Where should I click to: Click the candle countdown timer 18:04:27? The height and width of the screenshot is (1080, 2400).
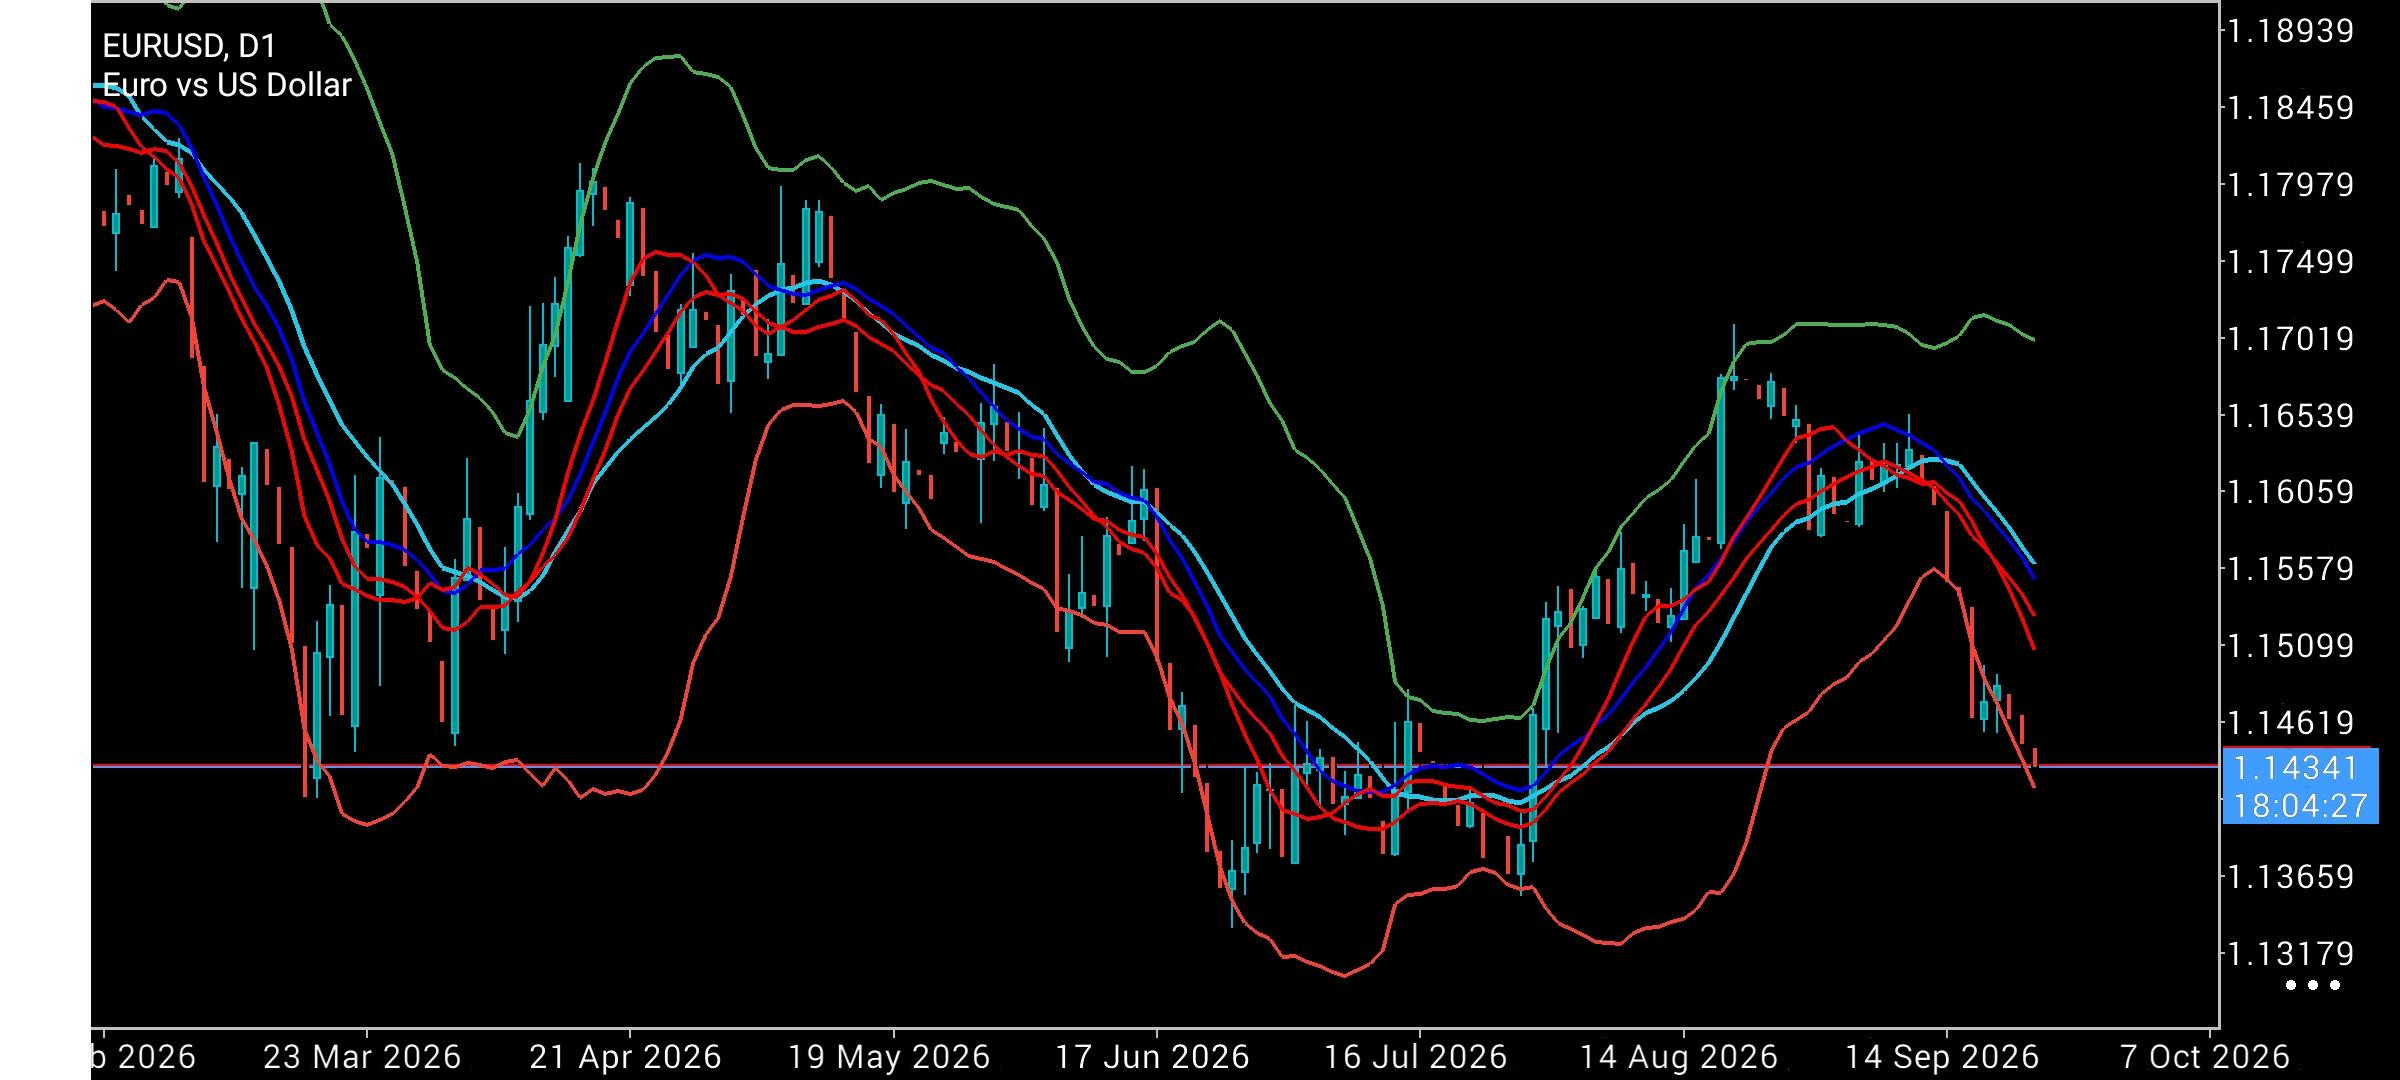(x=2300, y=806)
